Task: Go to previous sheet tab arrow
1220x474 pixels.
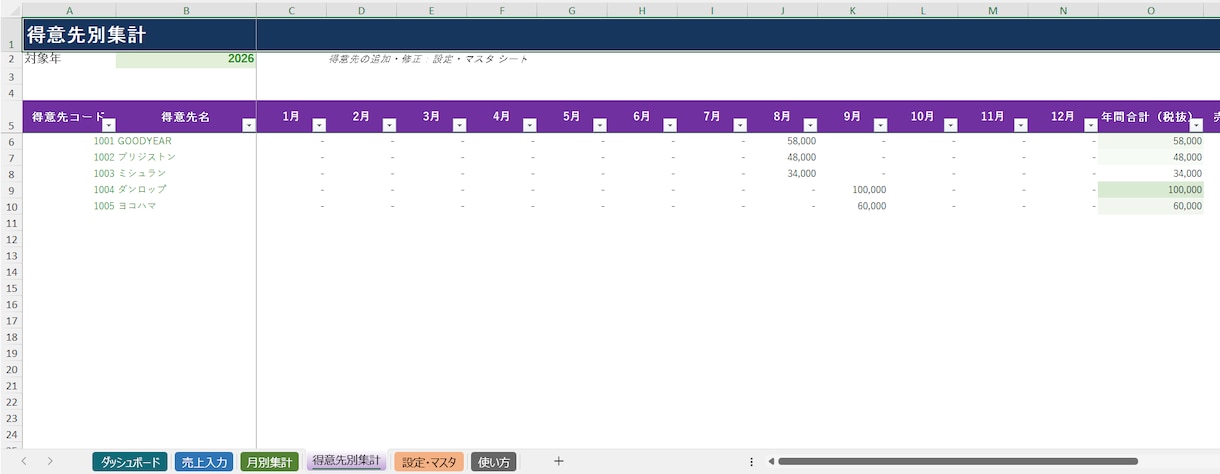Action: click(x=23, y=461)
